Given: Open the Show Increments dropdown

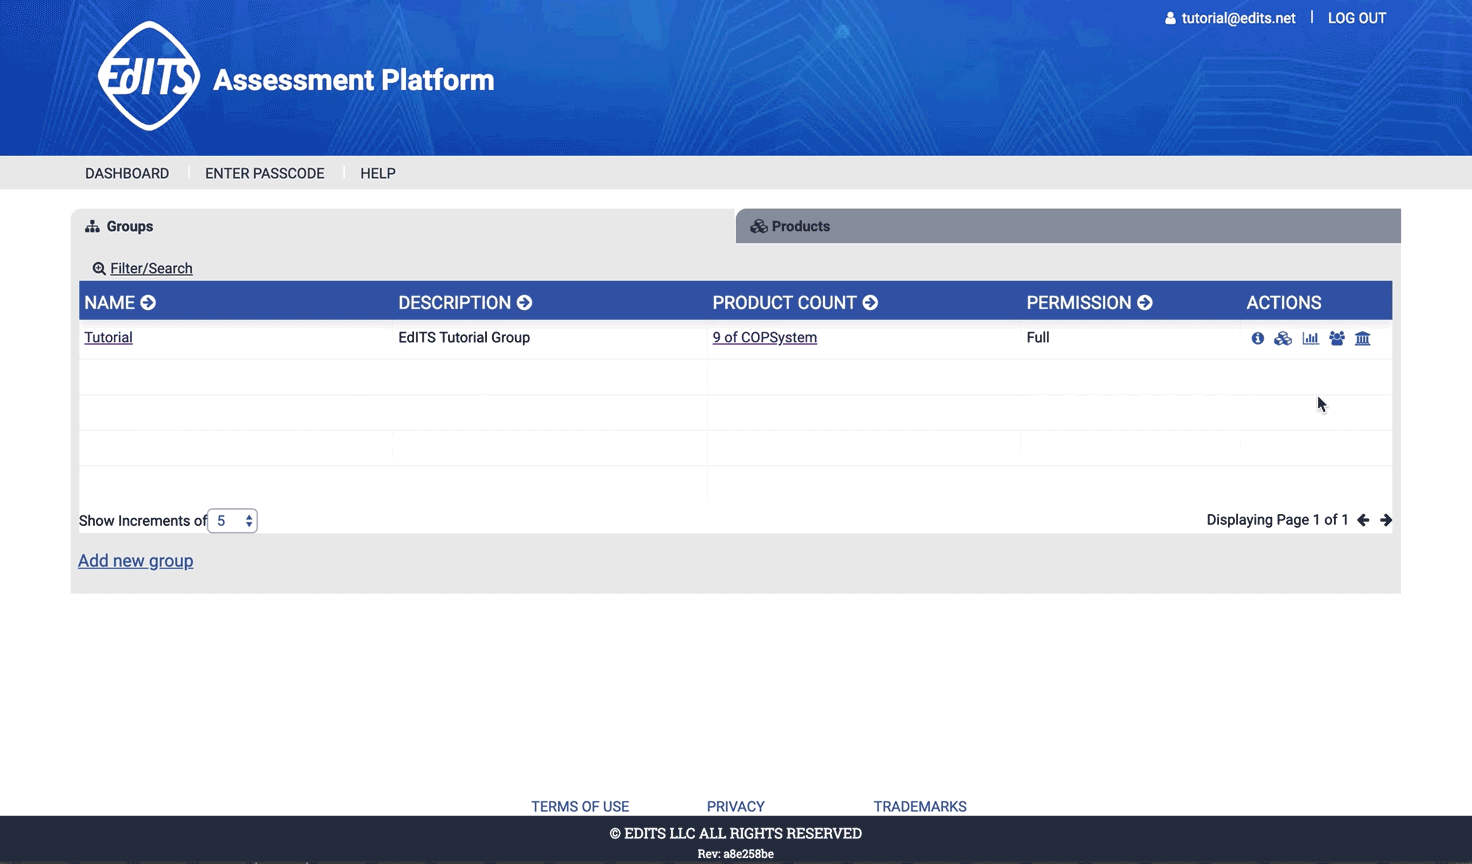Looking at the screenshot, I should point(232,521).
